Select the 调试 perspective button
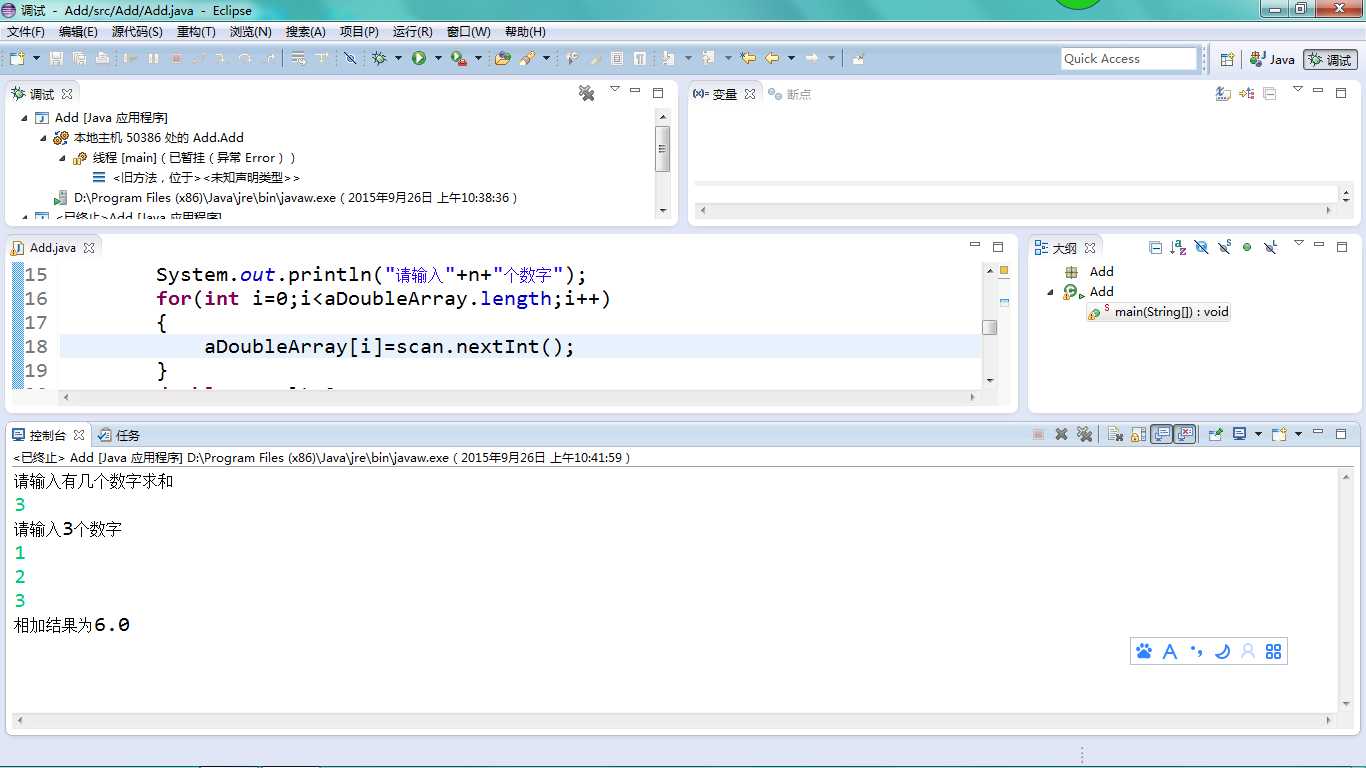The image size is (1366, 768). (x=1330, y=59)
